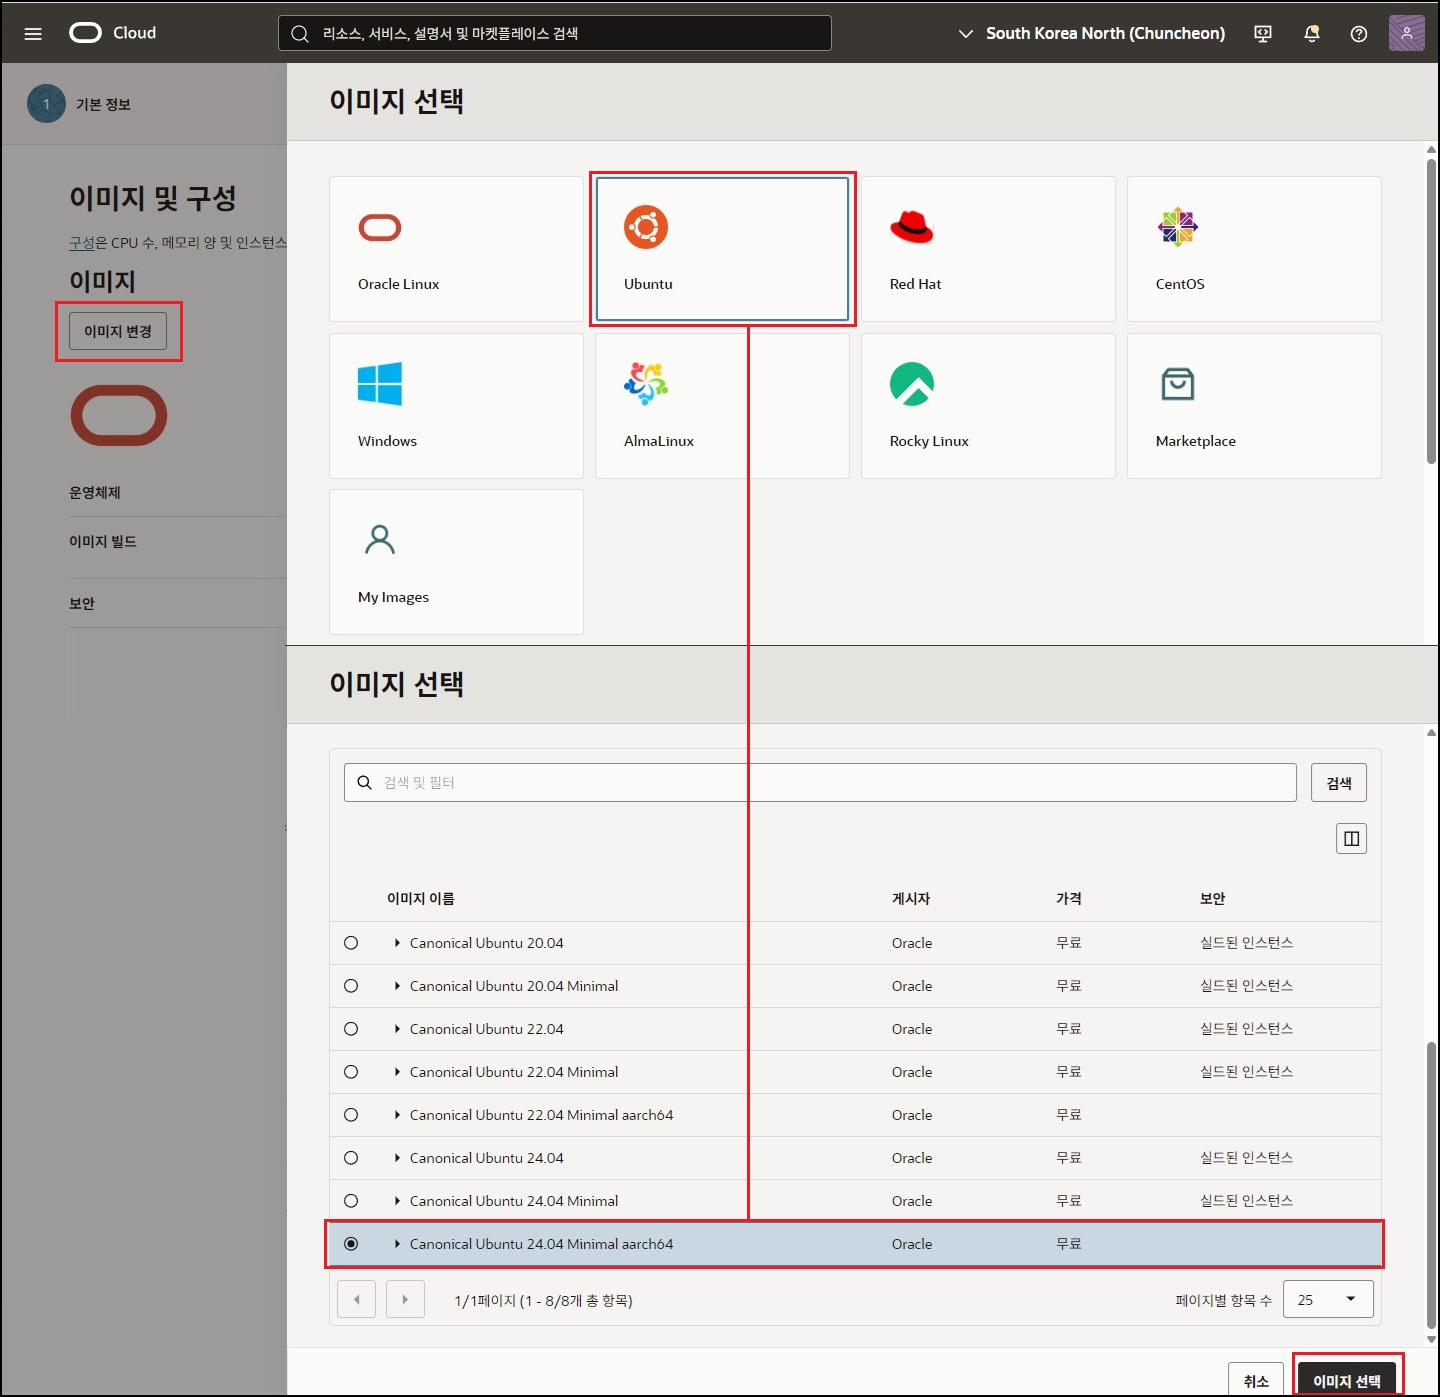Screen dimensions: 1440x1397
Task: Focus the top resource search field
Action: pos(555,33)
